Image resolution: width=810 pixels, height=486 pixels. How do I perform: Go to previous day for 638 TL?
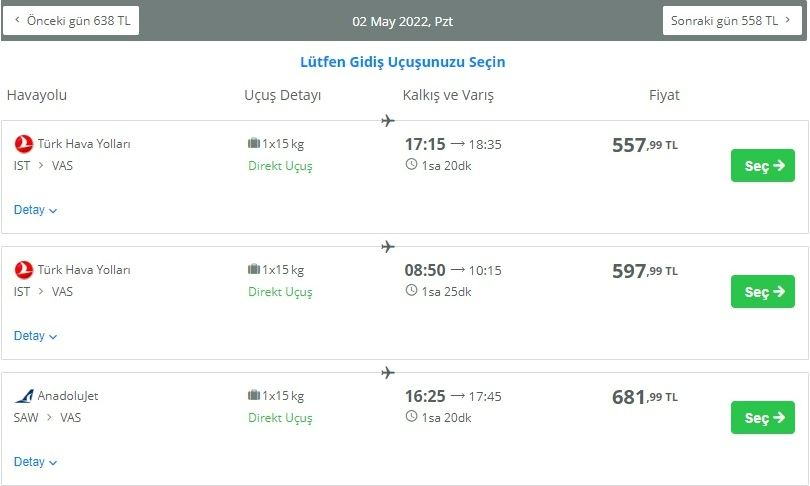pos(71,20)
